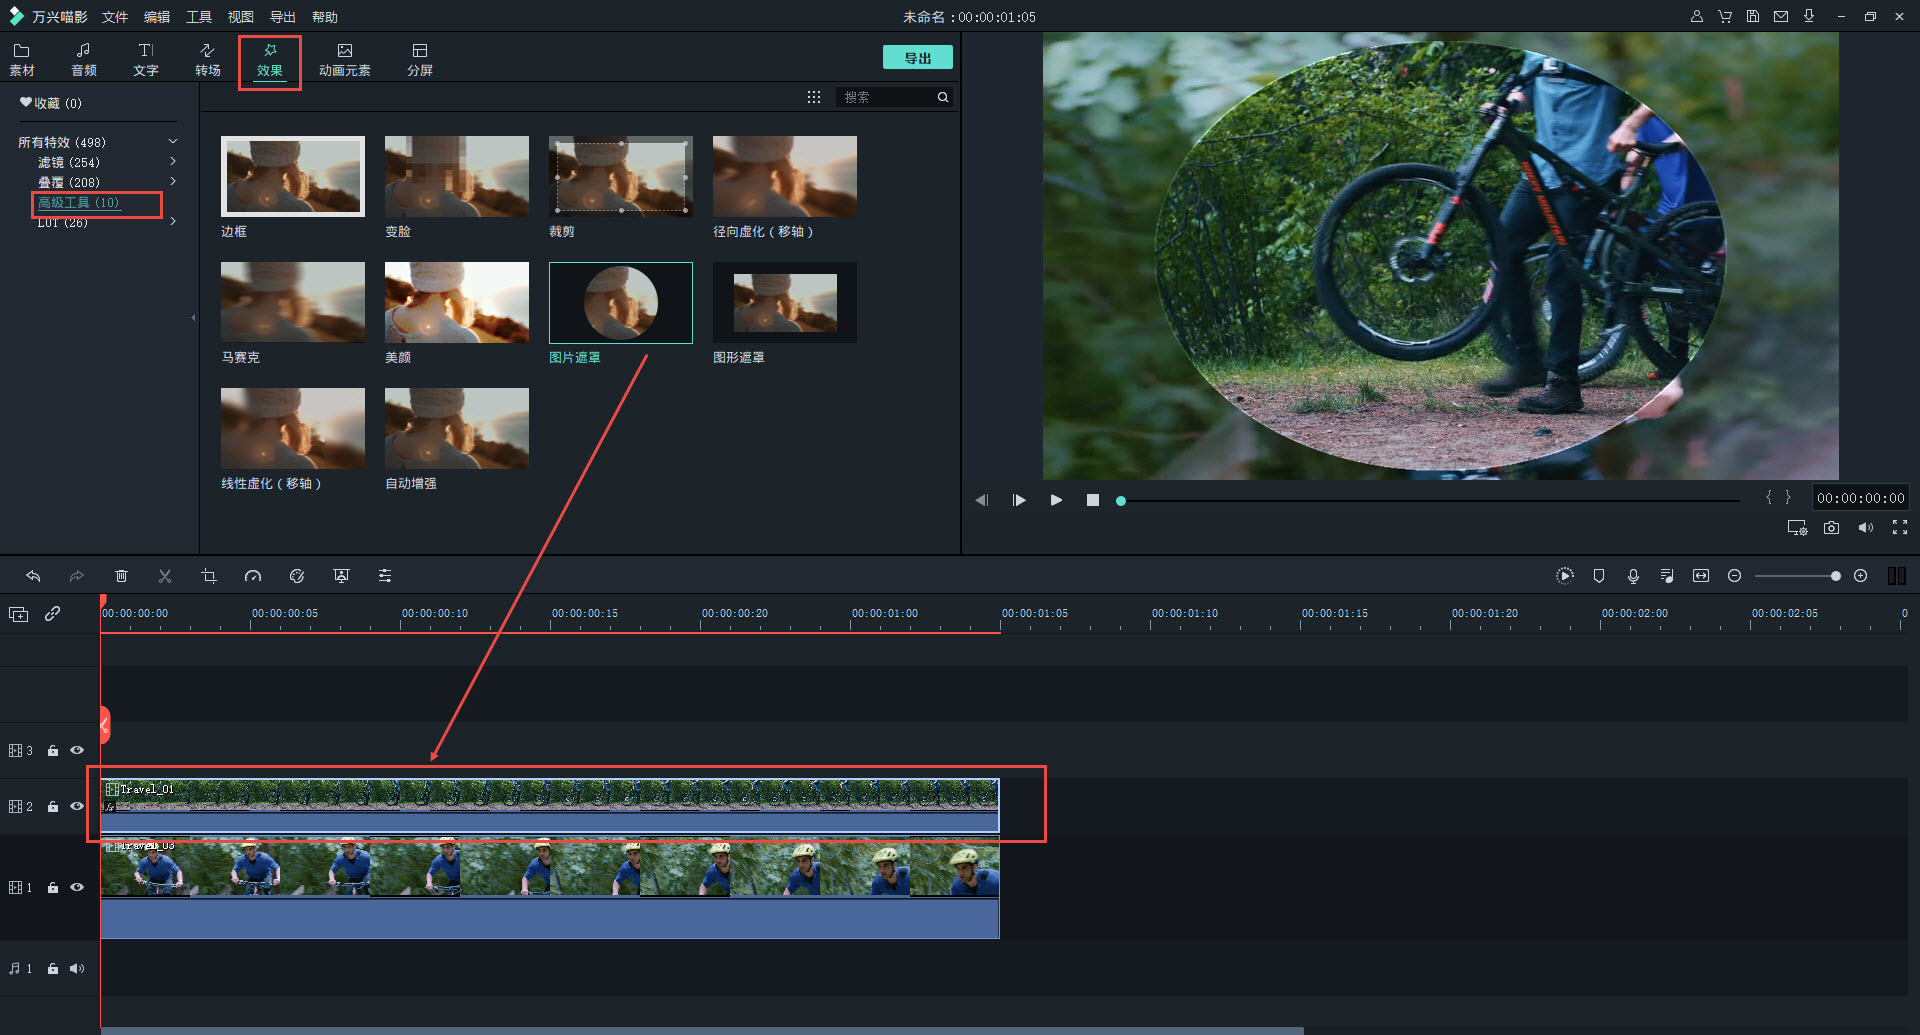Image resolution: width=1920 pixels, height=1035 pixels.
Task: Hide video track 2 with eye icon
Action: [77, 806]
